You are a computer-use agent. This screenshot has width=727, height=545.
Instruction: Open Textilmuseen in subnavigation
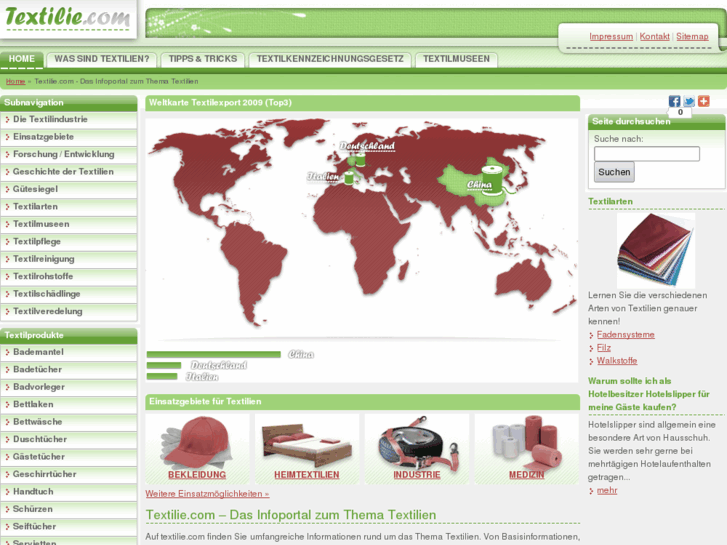[x=69, y=224]
